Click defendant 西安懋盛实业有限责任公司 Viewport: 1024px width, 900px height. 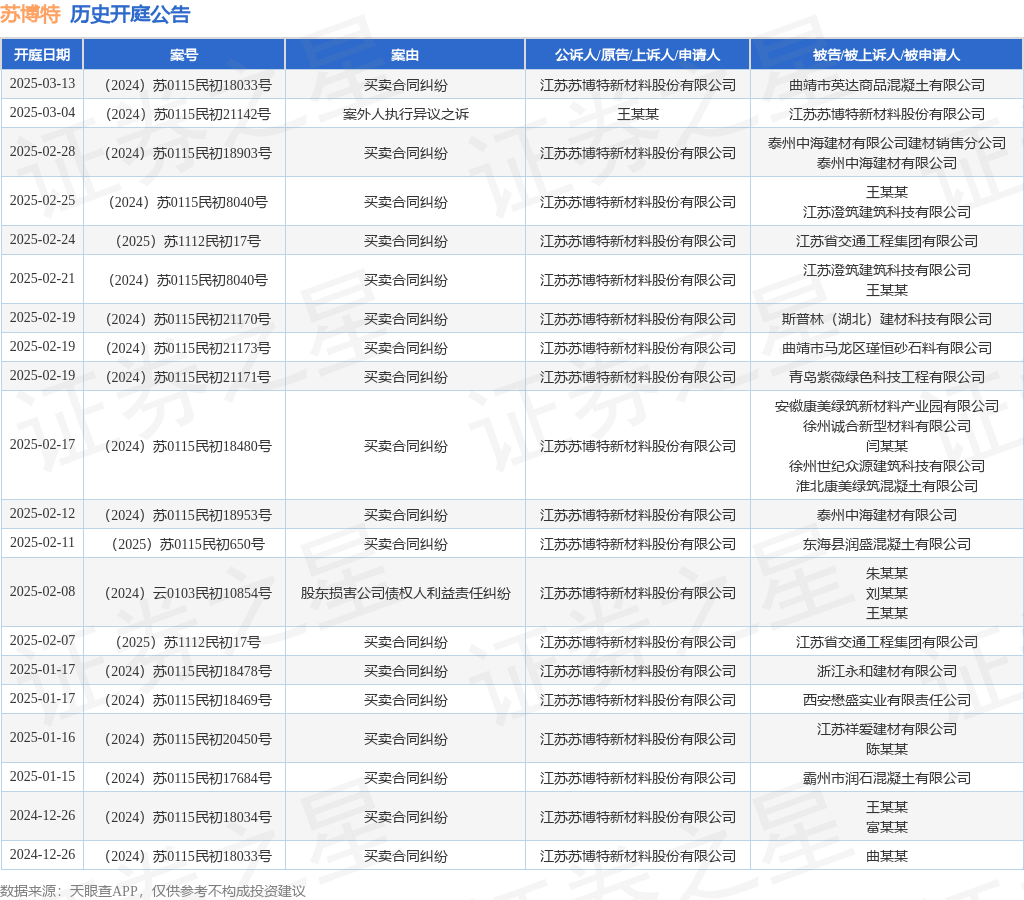(887, 700)
